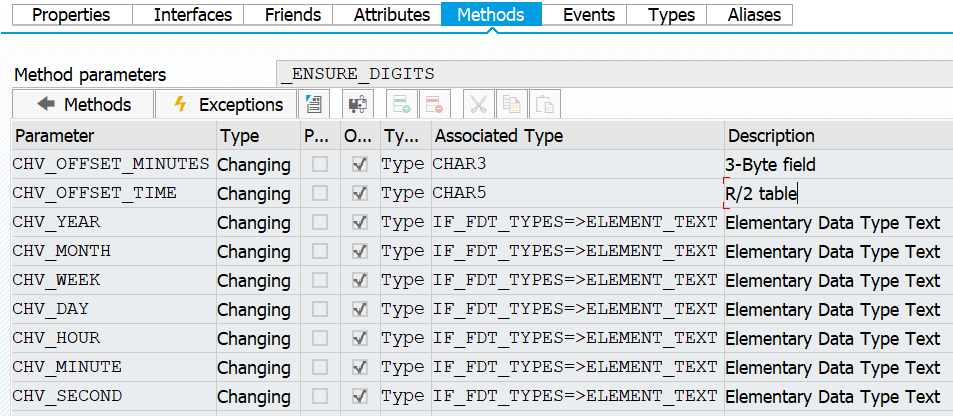
Task: Toggle Optional checkbox for CHV_WEEK
Action: (360, 280)
